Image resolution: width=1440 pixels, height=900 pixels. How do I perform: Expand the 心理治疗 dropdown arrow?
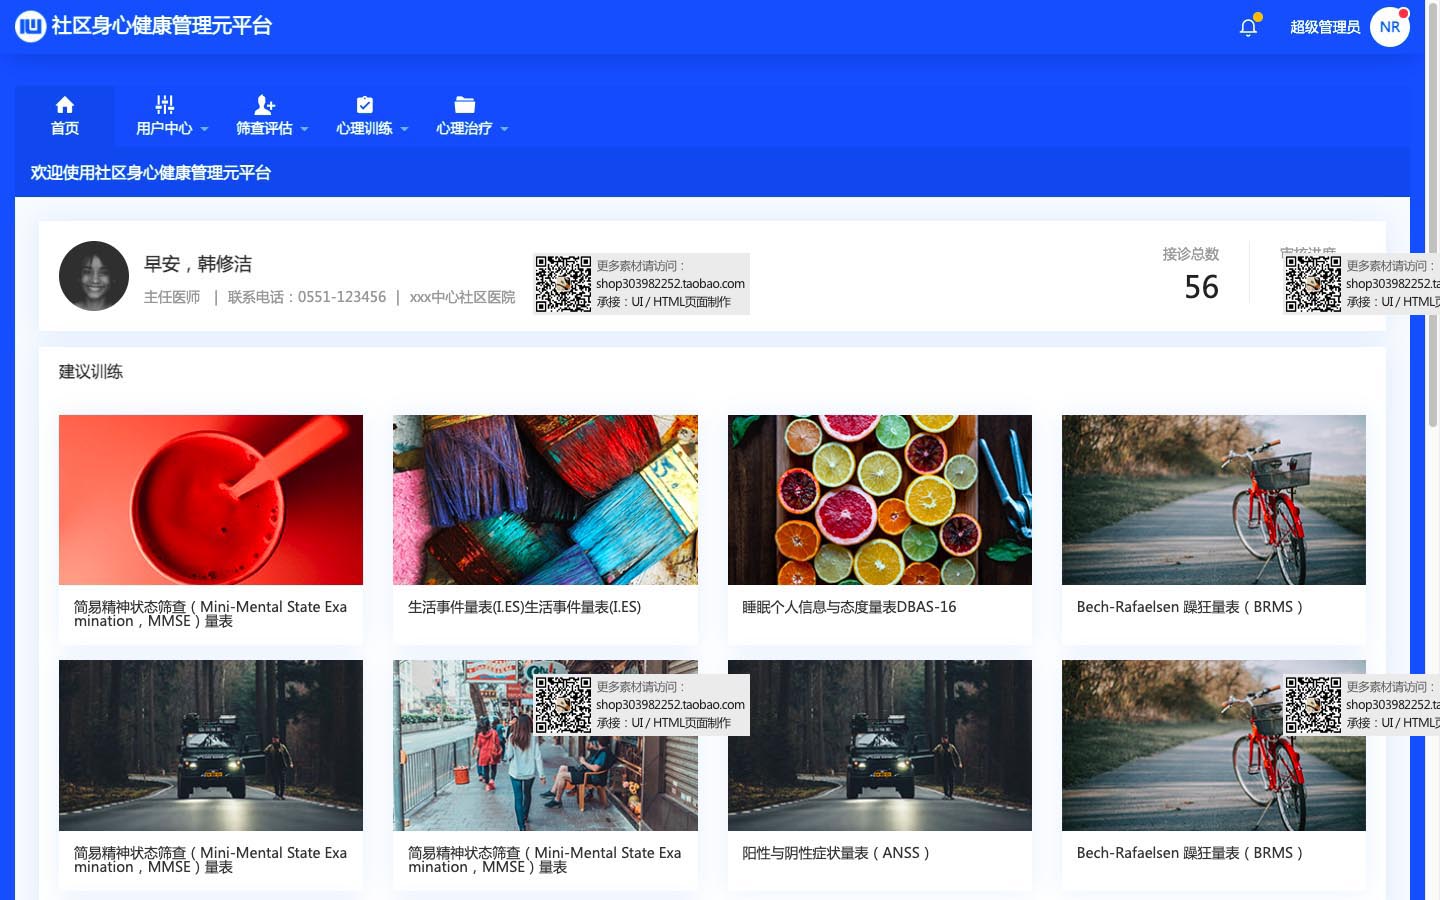click(x=505, y=129)
